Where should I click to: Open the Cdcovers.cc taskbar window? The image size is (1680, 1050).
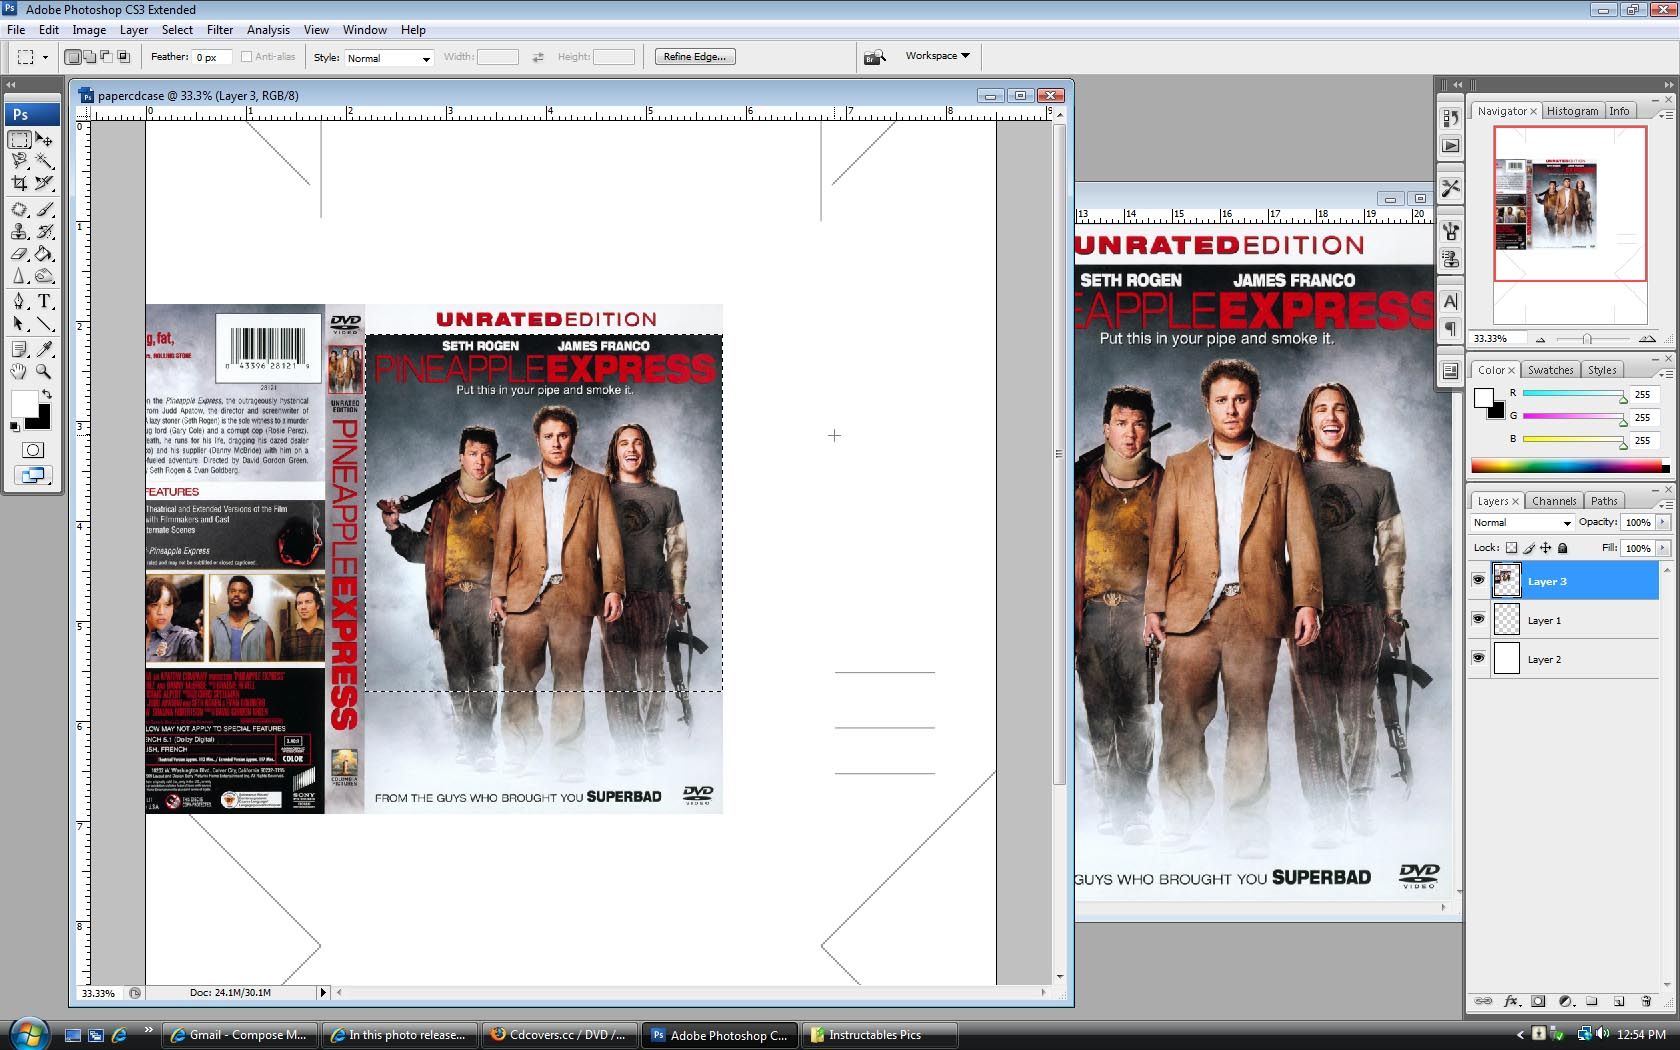560,1035
